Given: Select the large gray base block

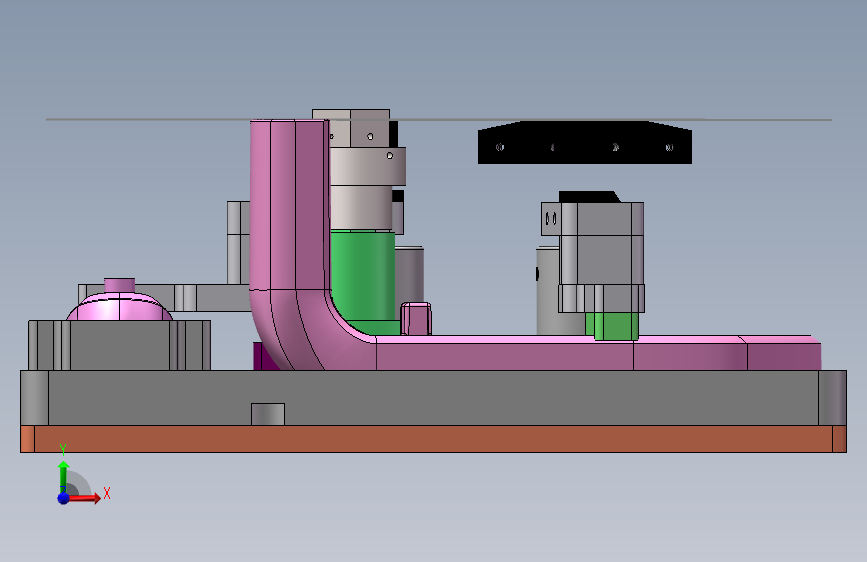Looking at the screenshot, I should click(434, 398).
